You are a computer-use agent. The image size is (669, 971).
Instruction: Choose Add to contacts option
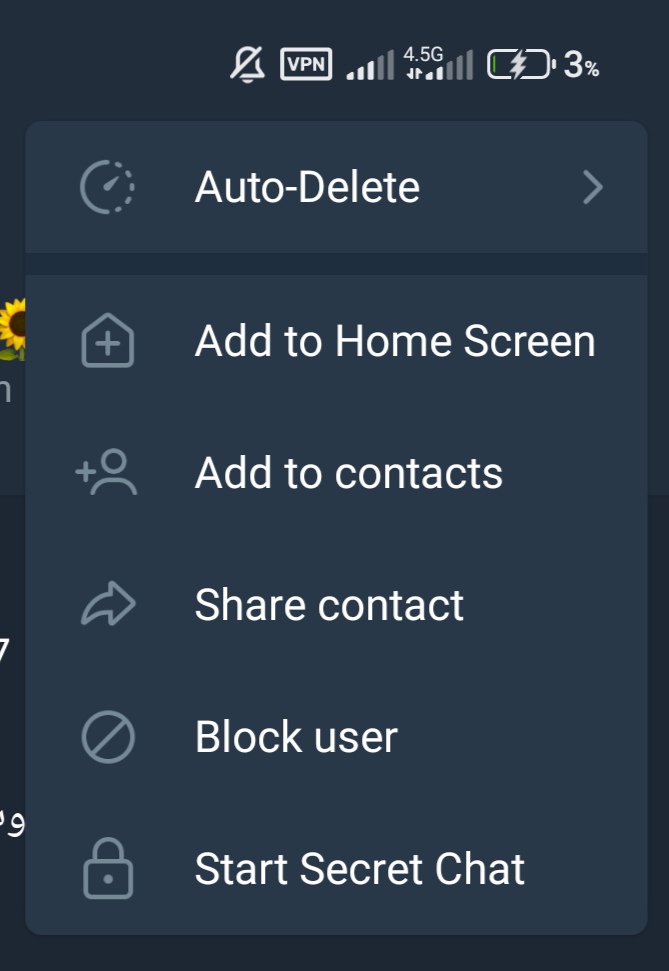coord(348,473)
